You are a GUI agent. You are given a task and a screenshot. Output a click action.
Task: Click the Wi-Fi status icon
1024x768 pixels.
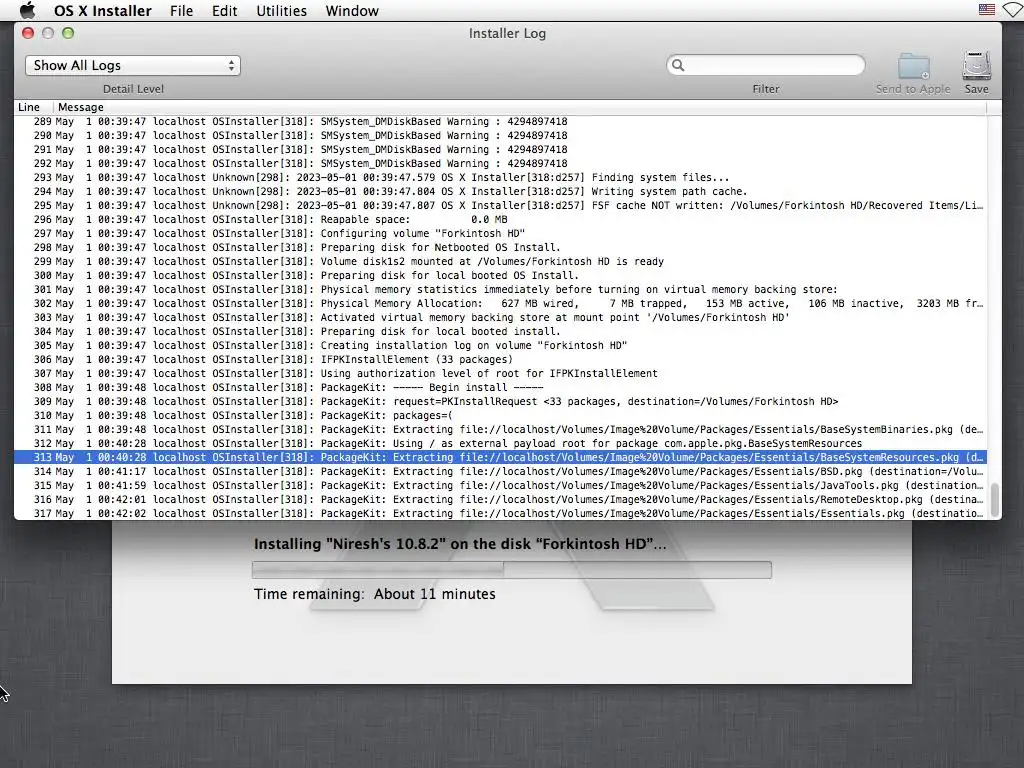[1014, 10]
